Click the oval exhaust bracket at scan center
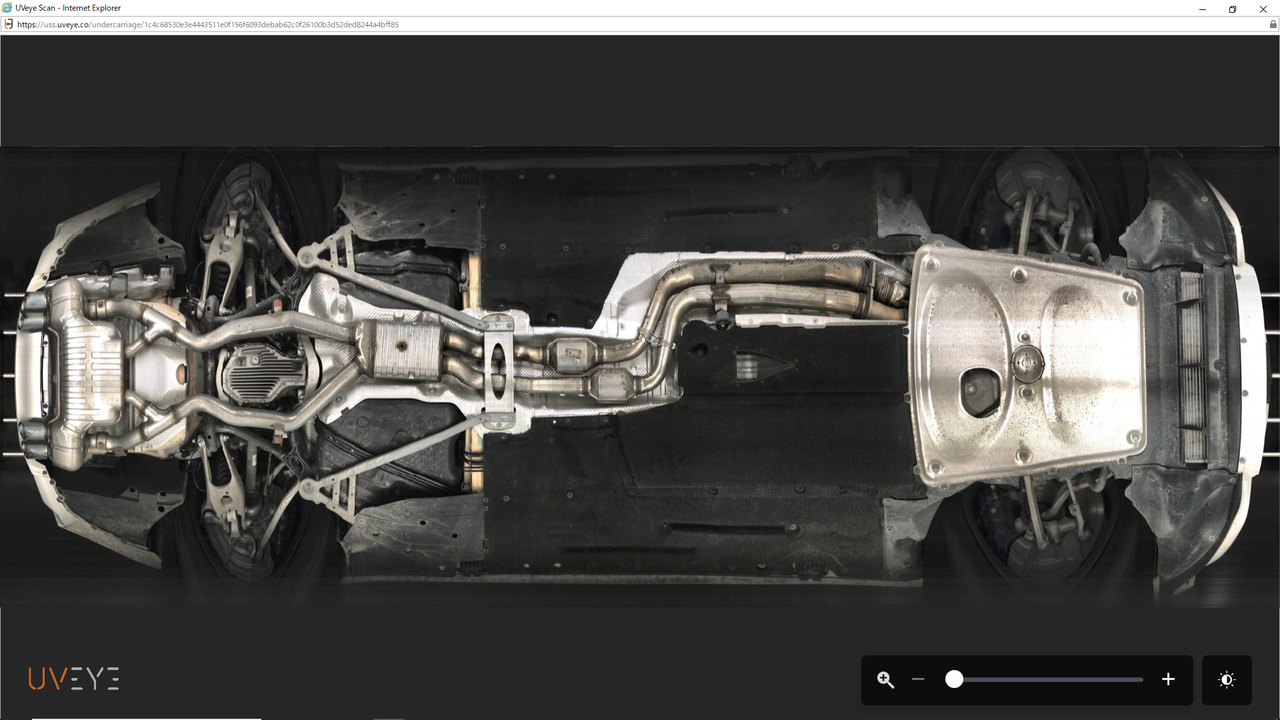This screenshot has height=720, width=1280. pos(497,369)
